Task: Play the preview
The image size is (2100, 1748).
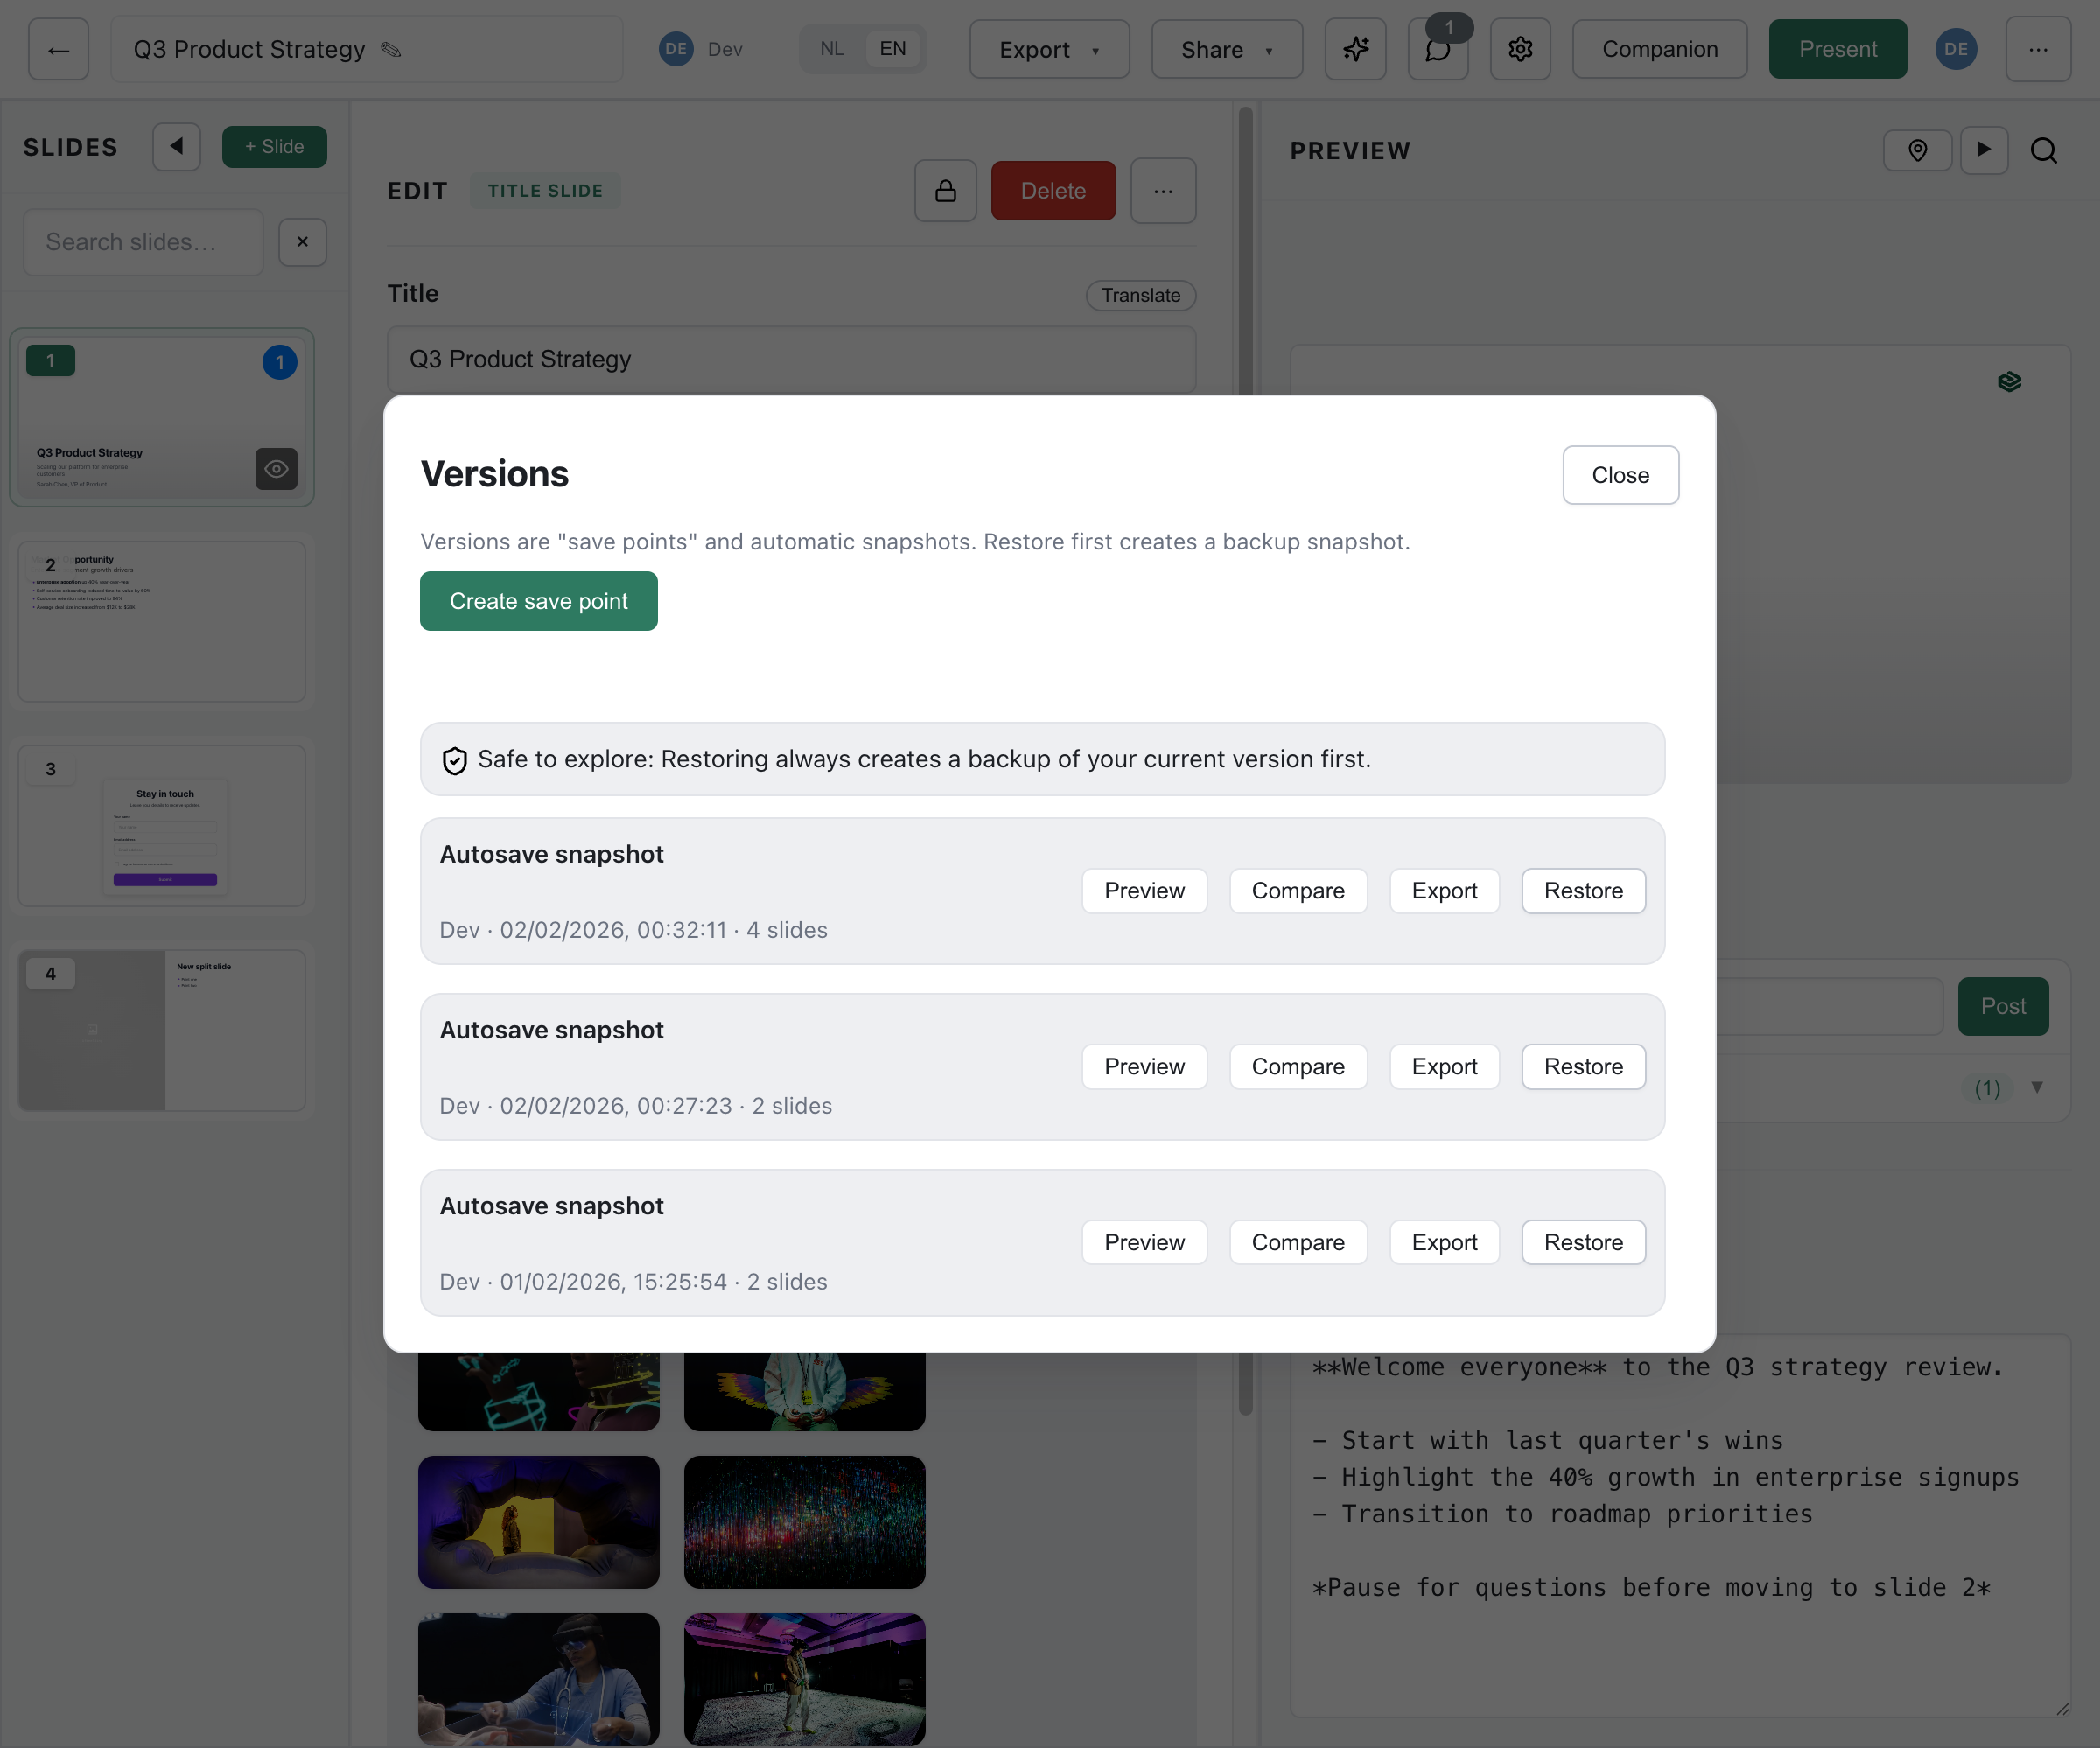Action: pyautogui.click(x=1984, y=150)
